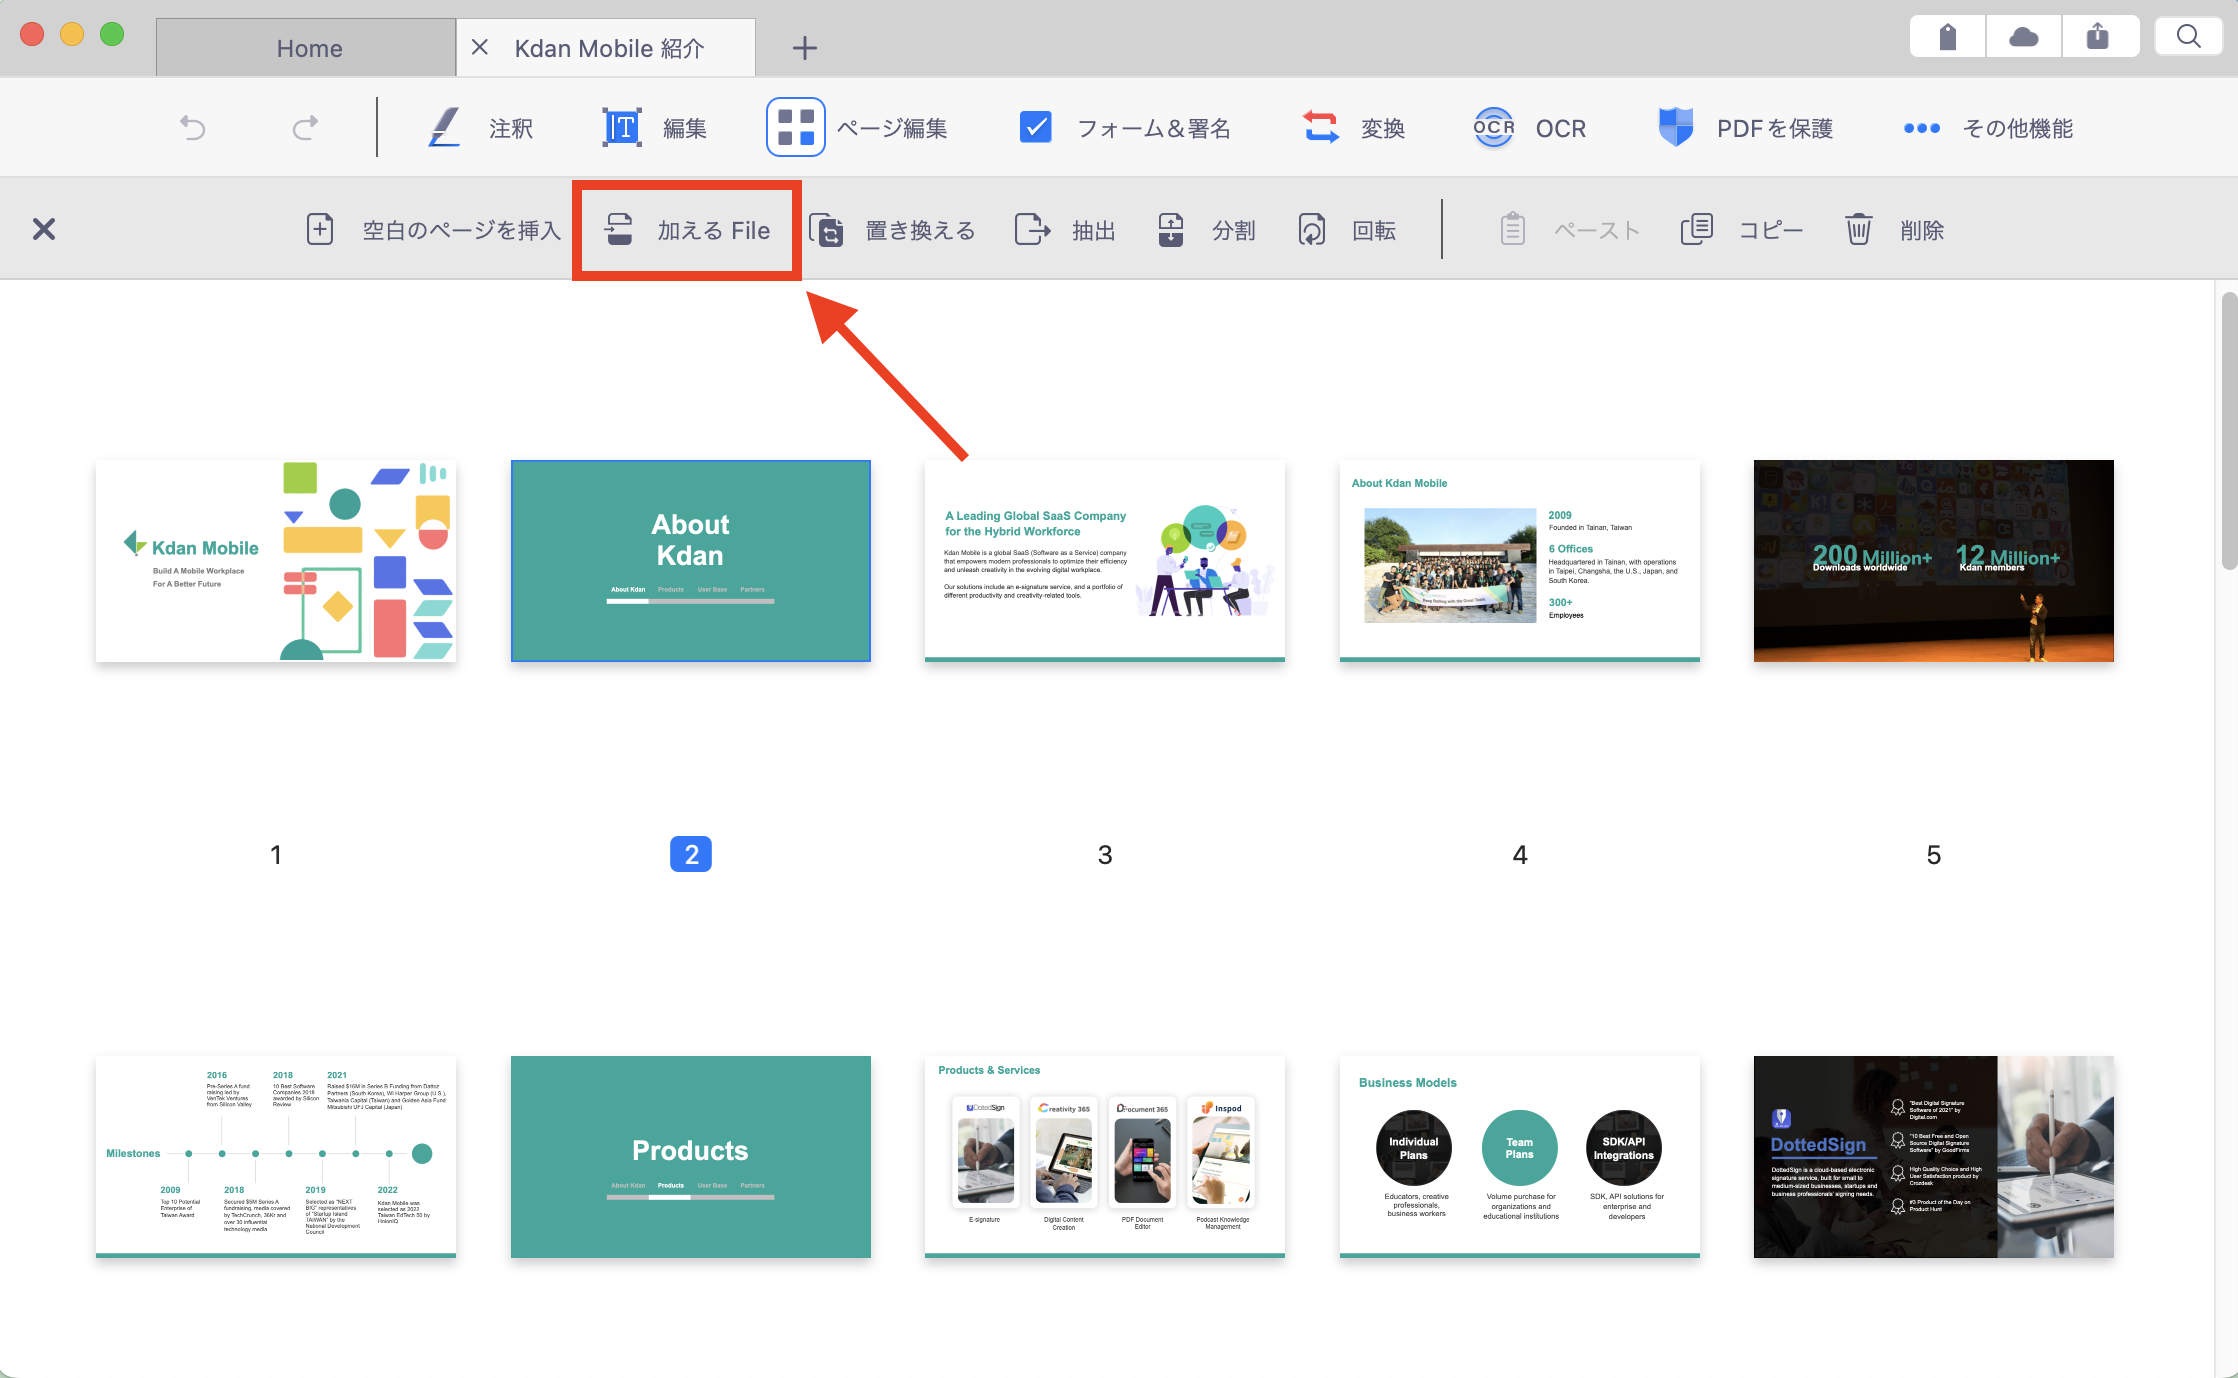
Task: Close the Kdan Mobile 紹介 tab
Action: coord(480,47)
